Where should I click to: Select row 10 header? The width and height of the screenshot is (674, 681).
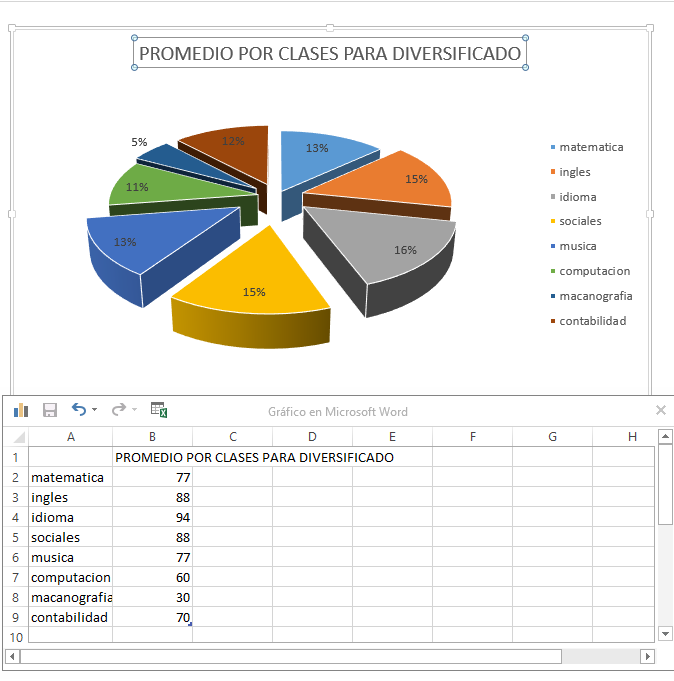pyautogui.click(x=16, y=637)
